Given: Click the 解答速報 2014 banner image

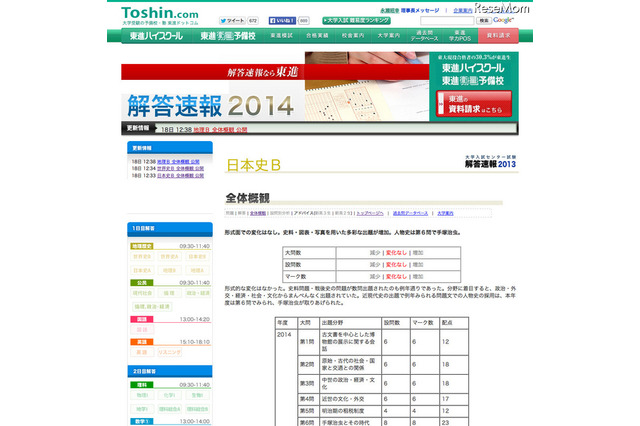Looking at the screenshot, I should [275, 86].
